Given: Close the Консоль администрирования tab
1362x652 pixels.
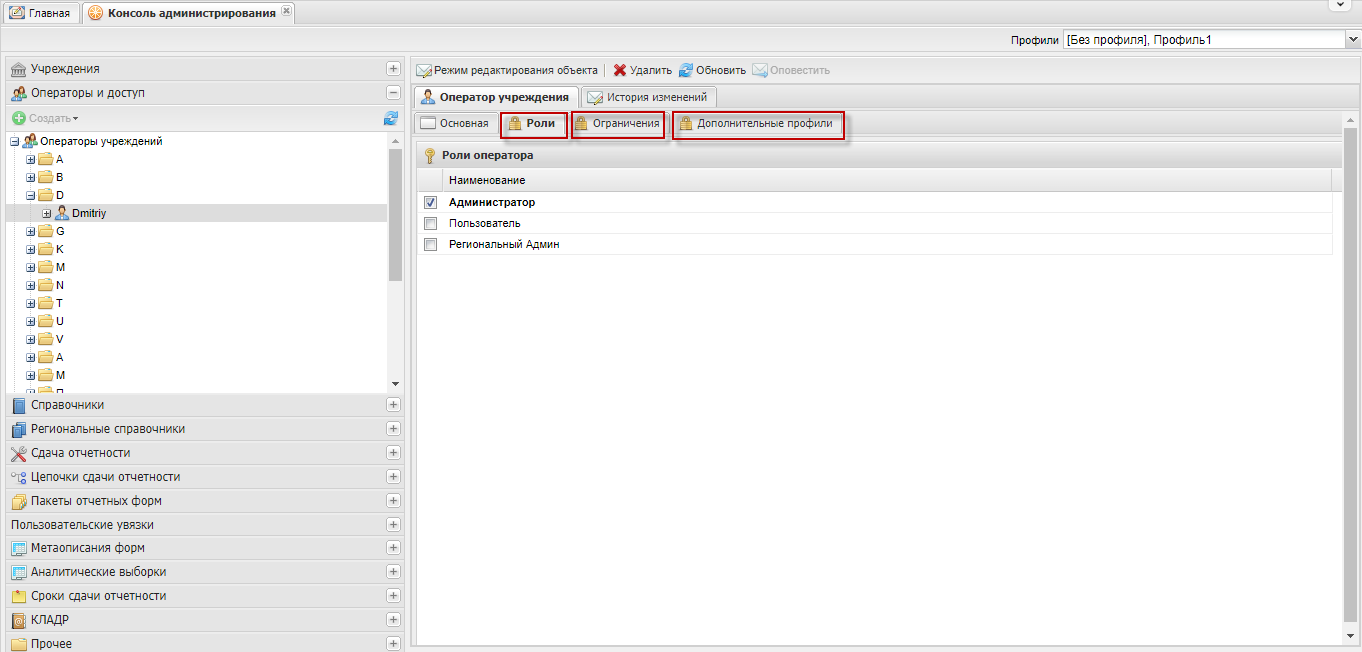Looking at the screenshot, I should (x=286, y=11).
